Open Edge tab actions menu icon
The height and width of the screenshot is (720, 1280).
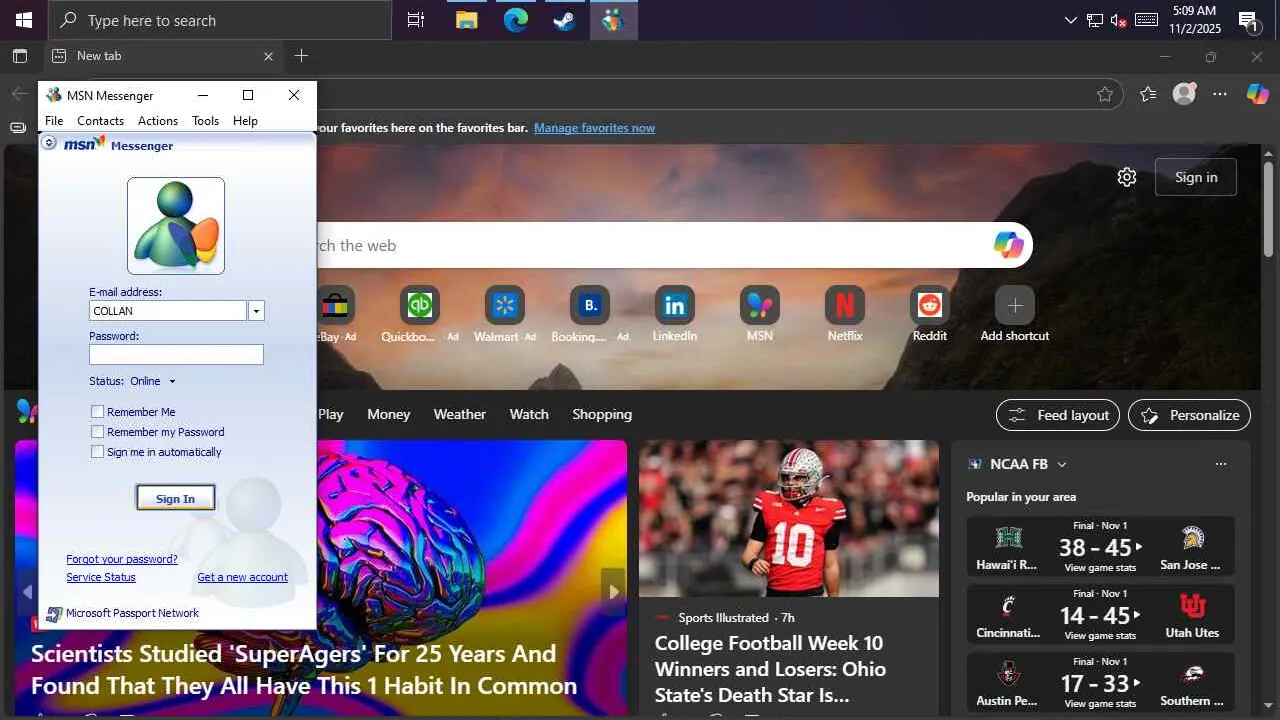click(x=20, y=56)
